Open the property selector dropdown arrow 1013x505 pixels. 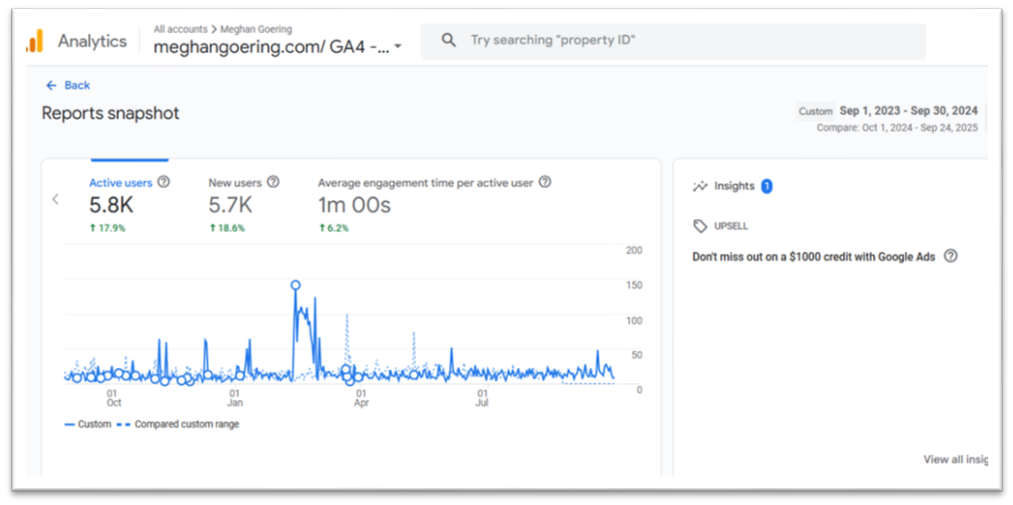coord(398,47)
